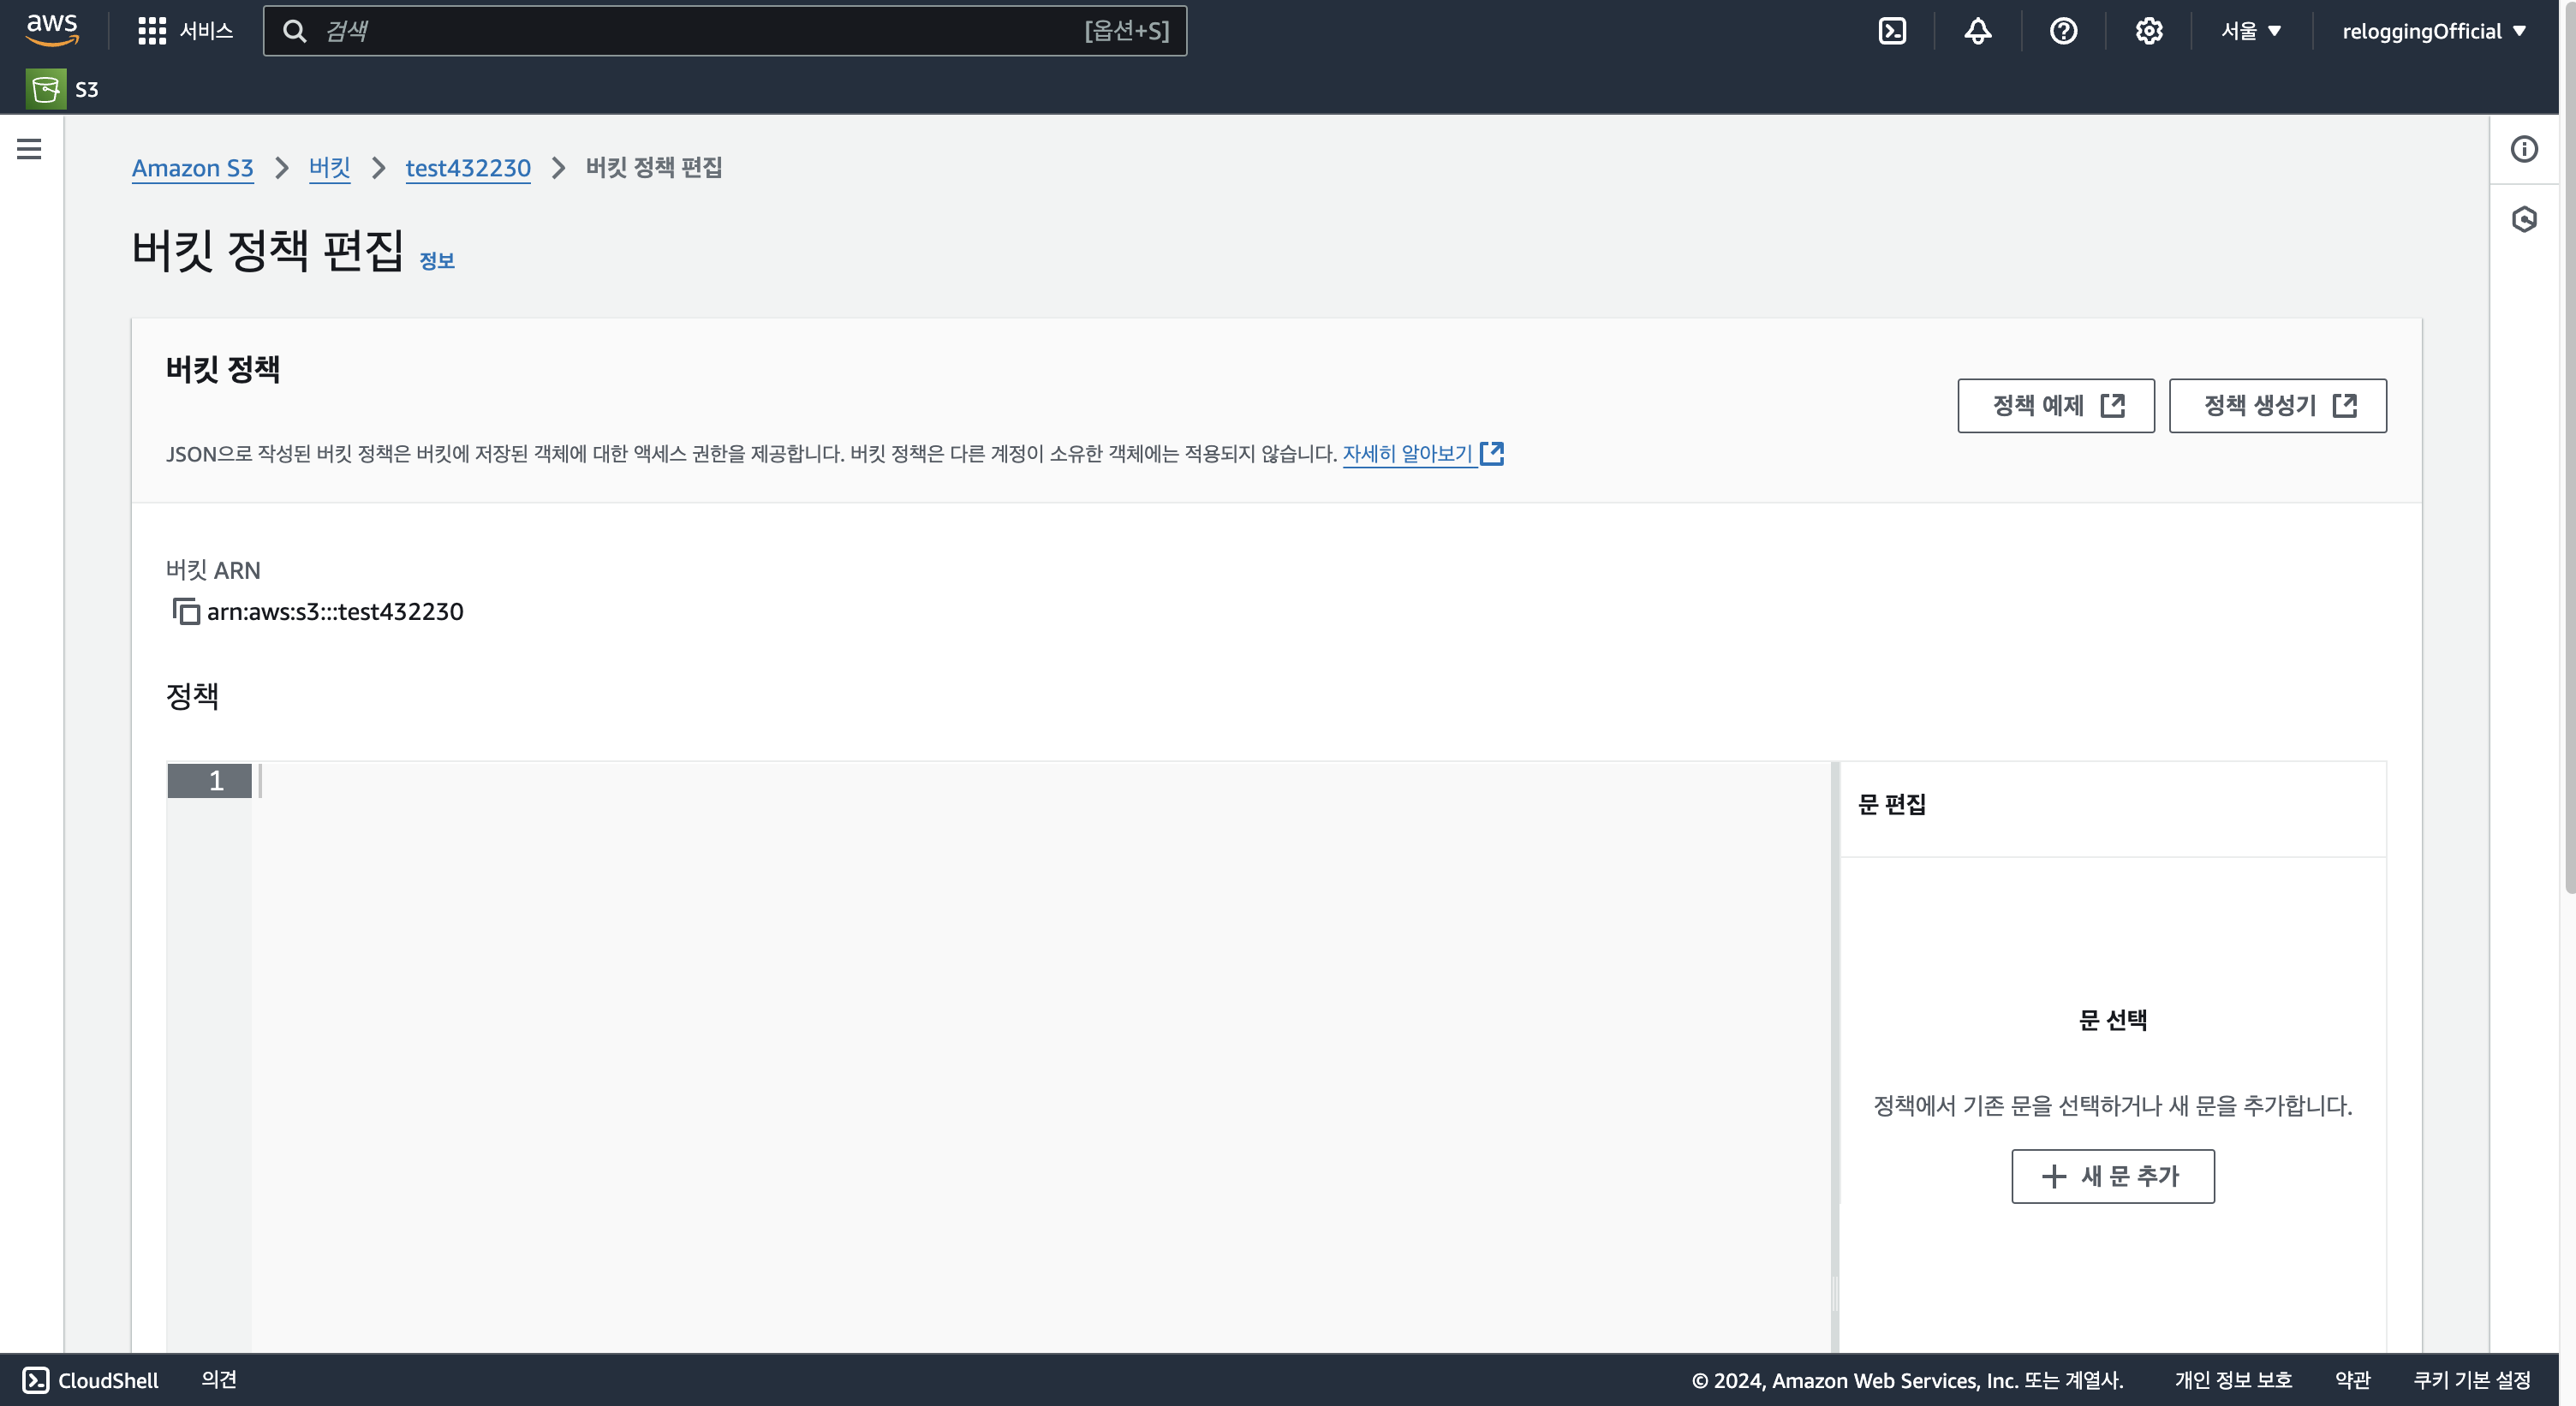Go to the test432230 breadcrumb
This screenshot has height=1406, width=2576.
[467, 168]
